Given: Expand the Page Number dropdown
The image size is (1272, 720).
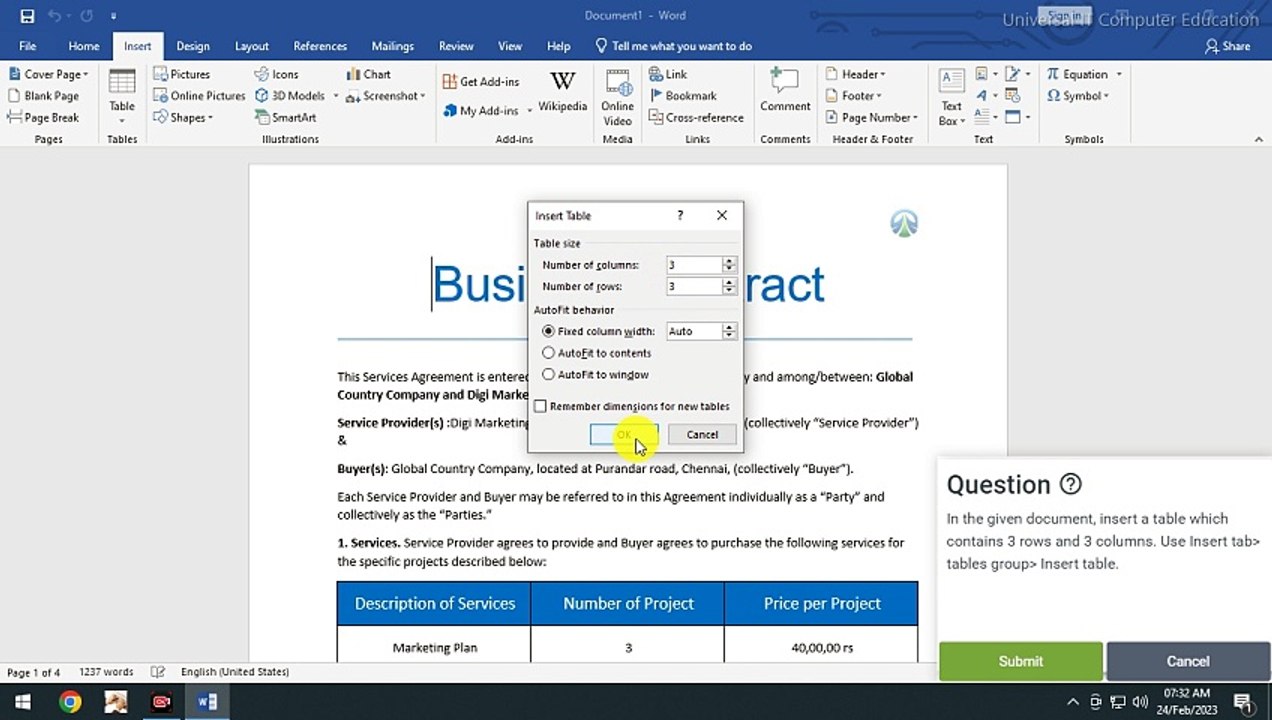Looking at the screenshot, I should [x=872, y=117].
